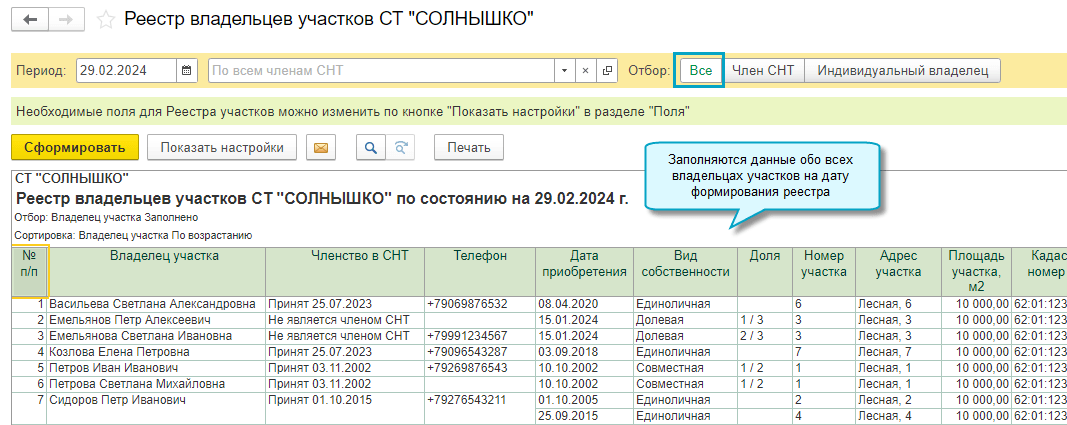Clear the member selection with the X
Screen dimensions: 1067x425
coord(585,70)
